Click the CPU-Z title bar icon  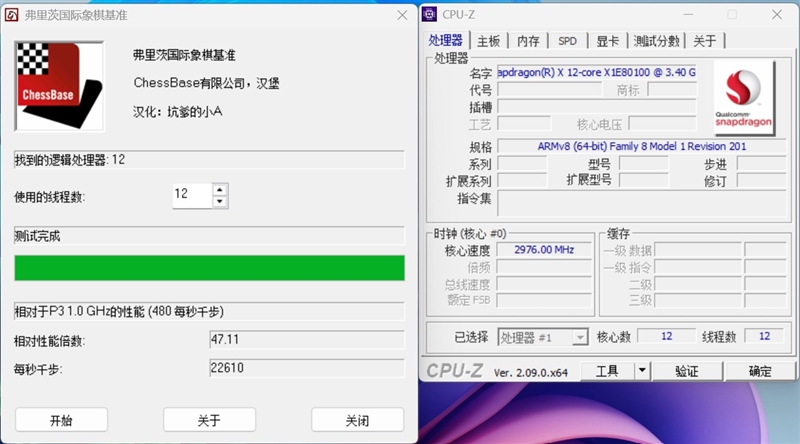coord(430,14)
